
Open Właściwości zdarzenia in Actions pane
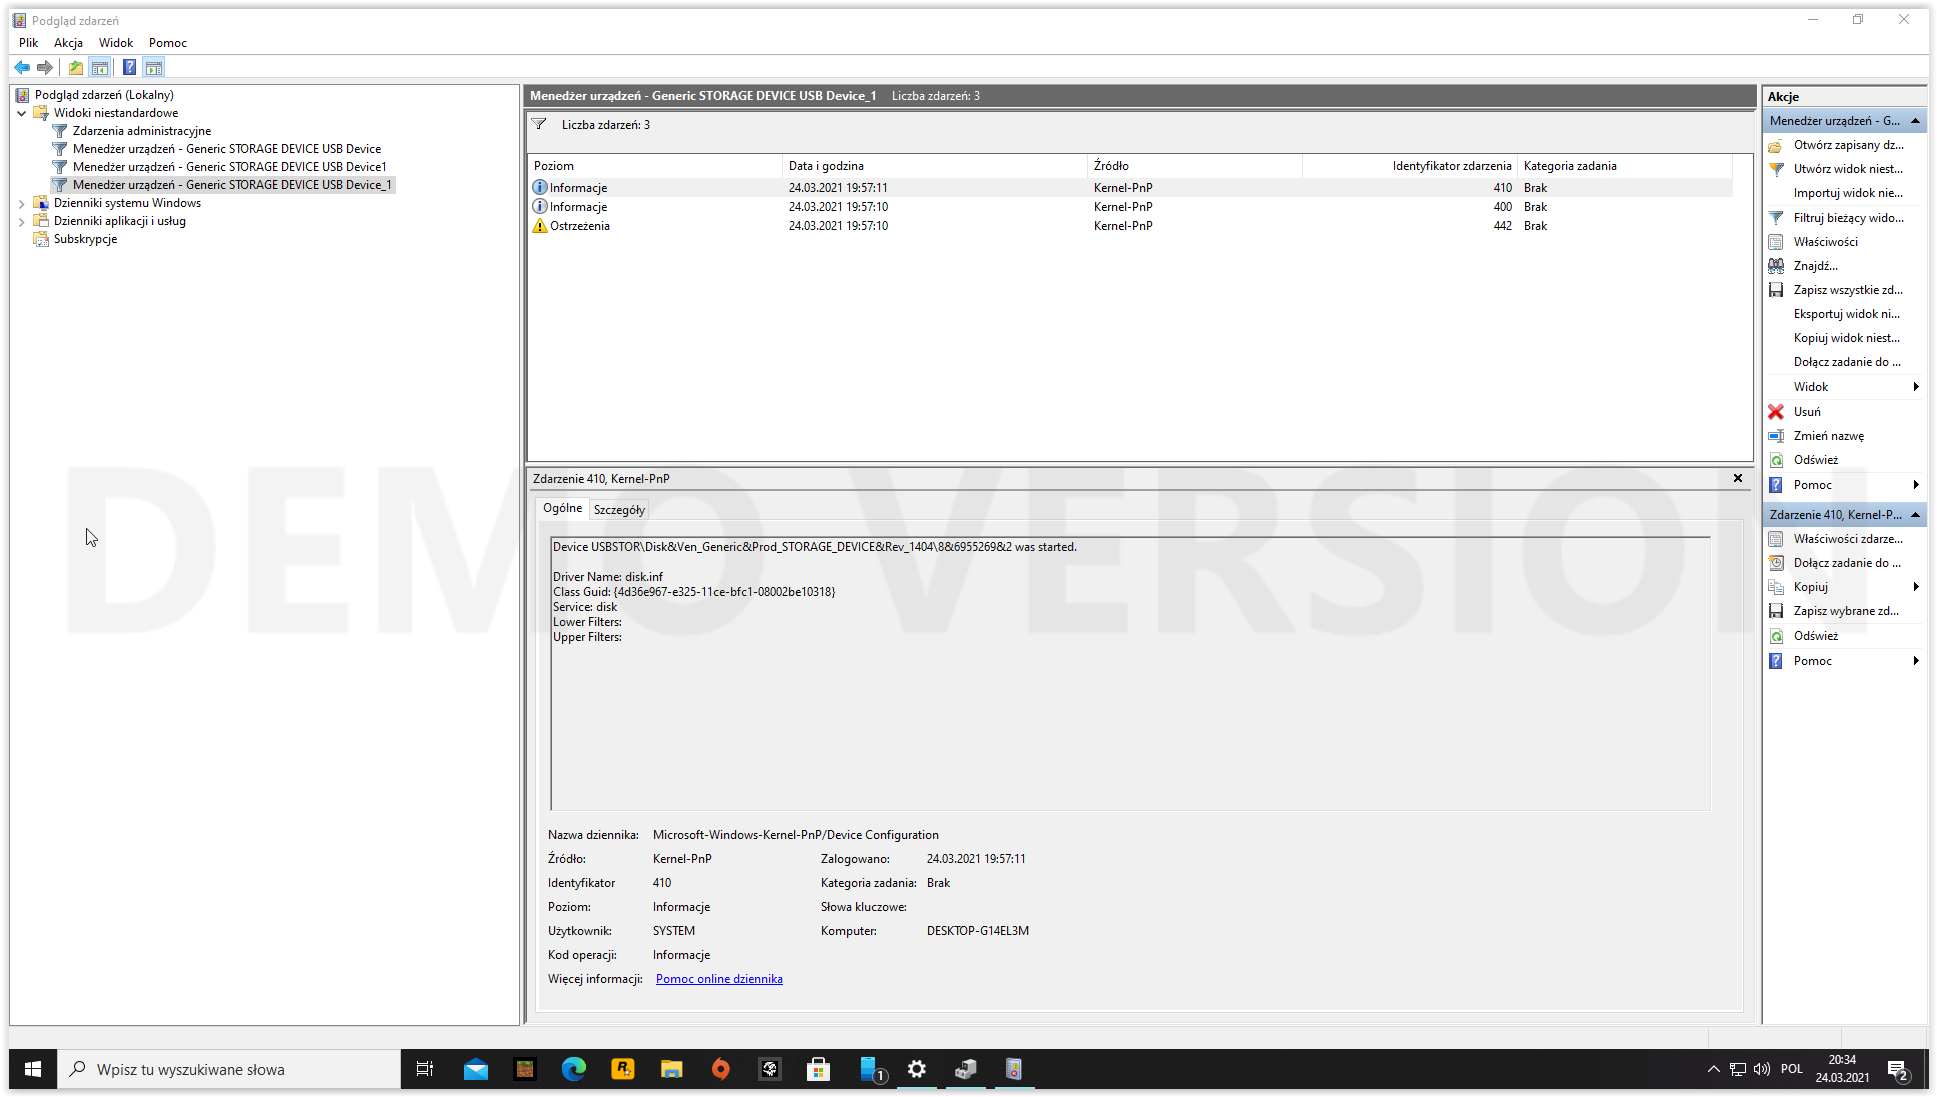pos(1846,539)
